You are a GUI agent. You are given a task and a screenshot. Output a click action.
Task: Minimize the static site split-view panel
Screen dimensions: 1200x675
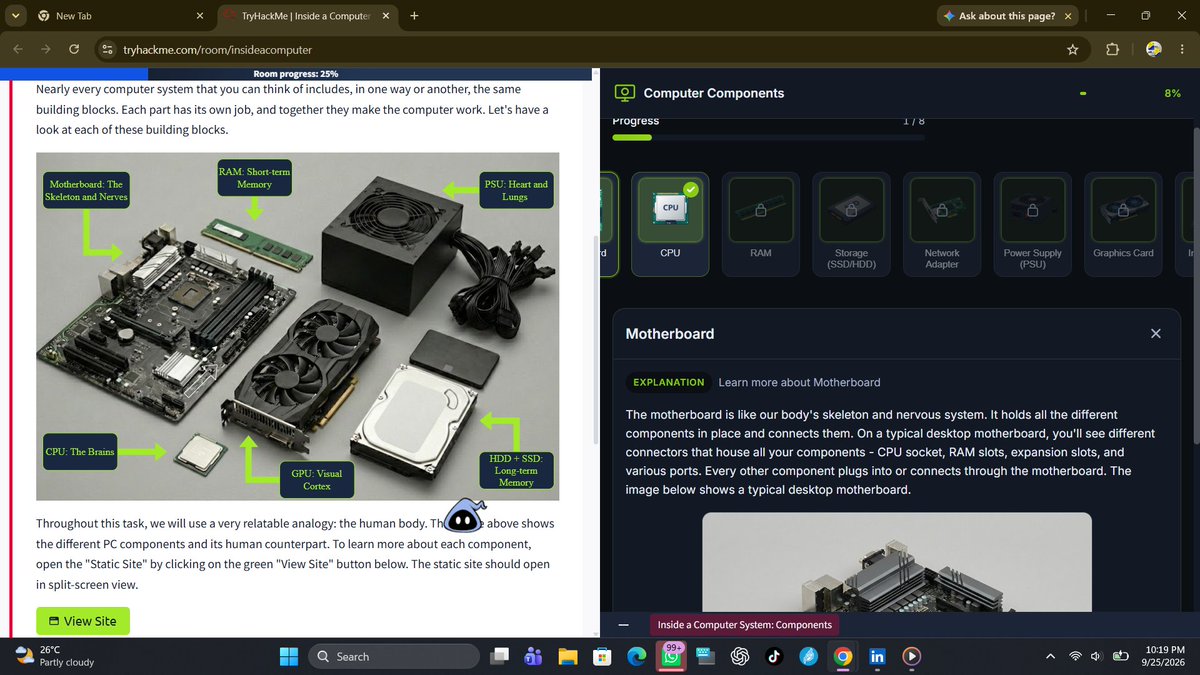623,625
